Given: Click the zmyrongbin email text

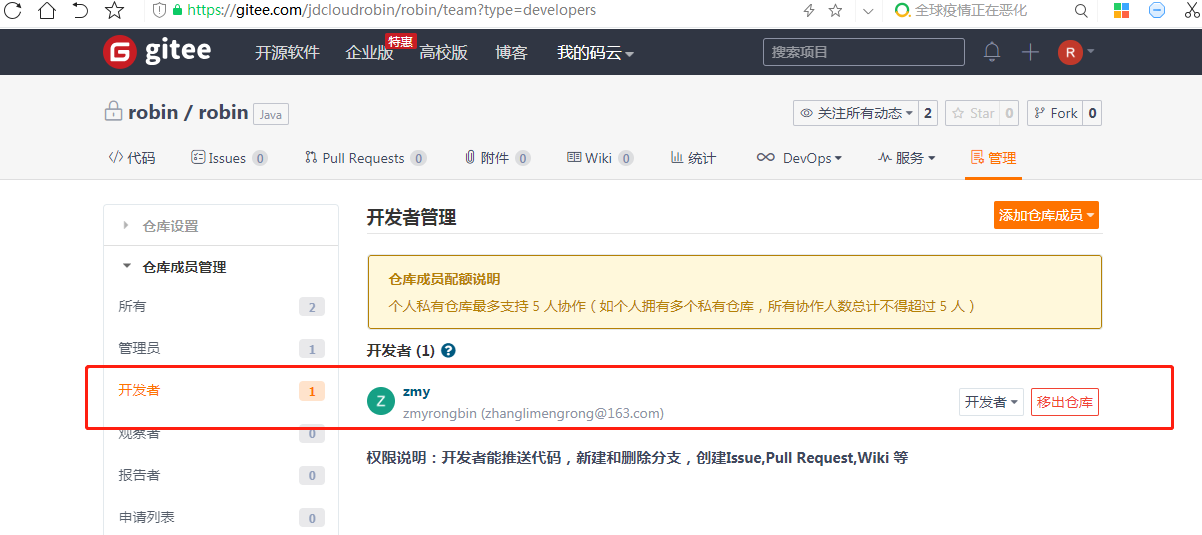Looking at the screenshot, I should coord(533,413).
